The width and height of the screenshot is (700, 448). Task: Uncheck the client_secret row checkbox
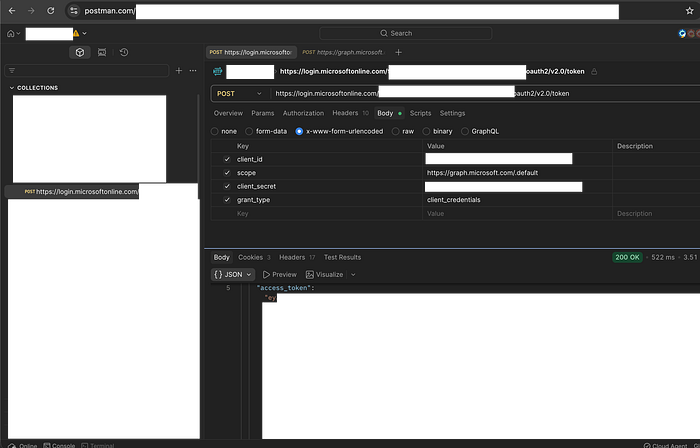pyautogui.click(x=227, y=186)
